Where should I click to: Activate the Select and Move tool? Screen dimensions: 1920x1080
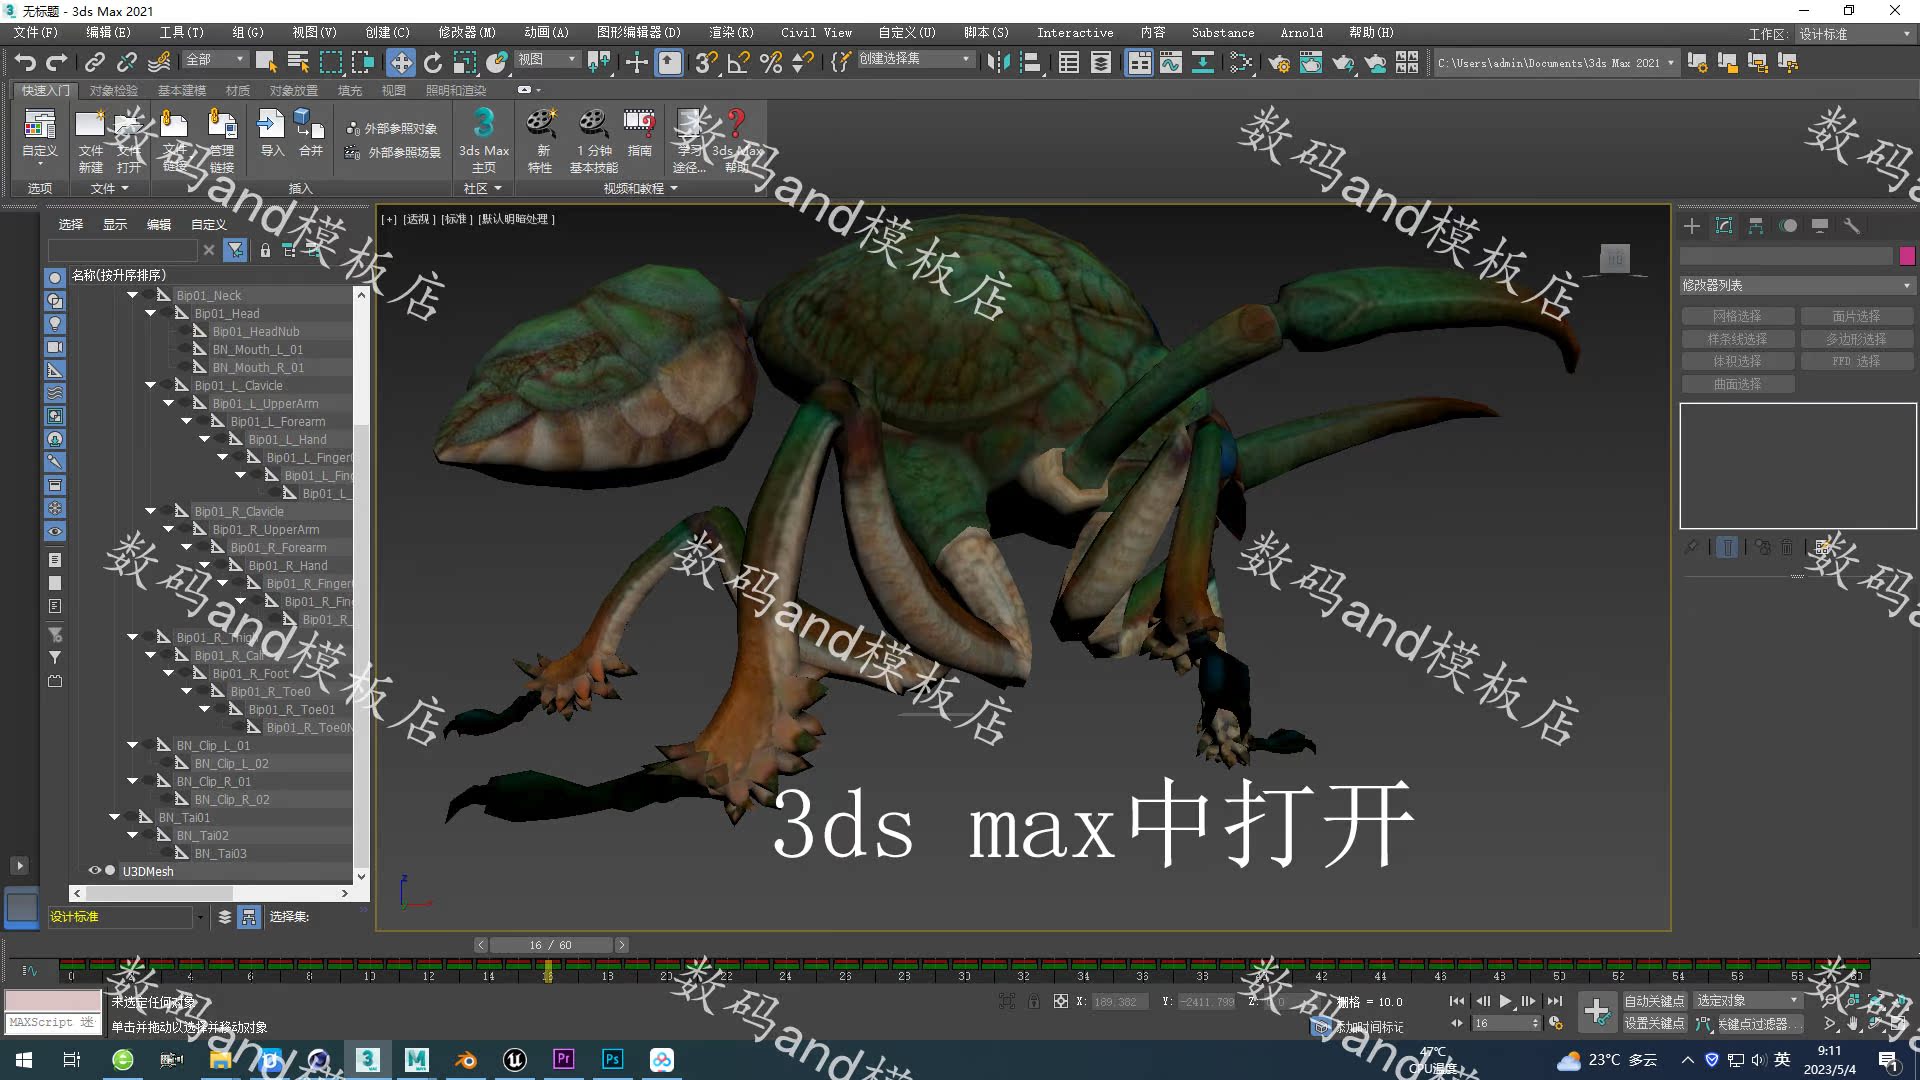pos(400,63)
